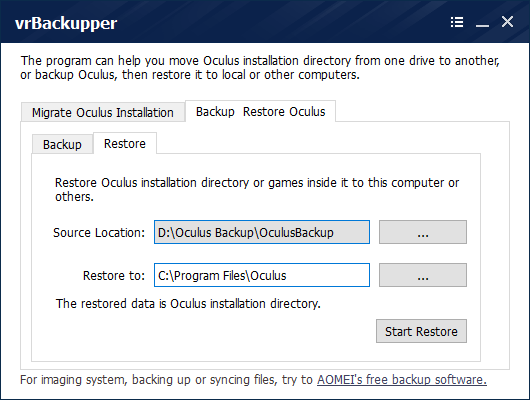The height and width of the screenshot is (400, 530).
Task: Click the Start Restore button
Action: pos(421,331)
